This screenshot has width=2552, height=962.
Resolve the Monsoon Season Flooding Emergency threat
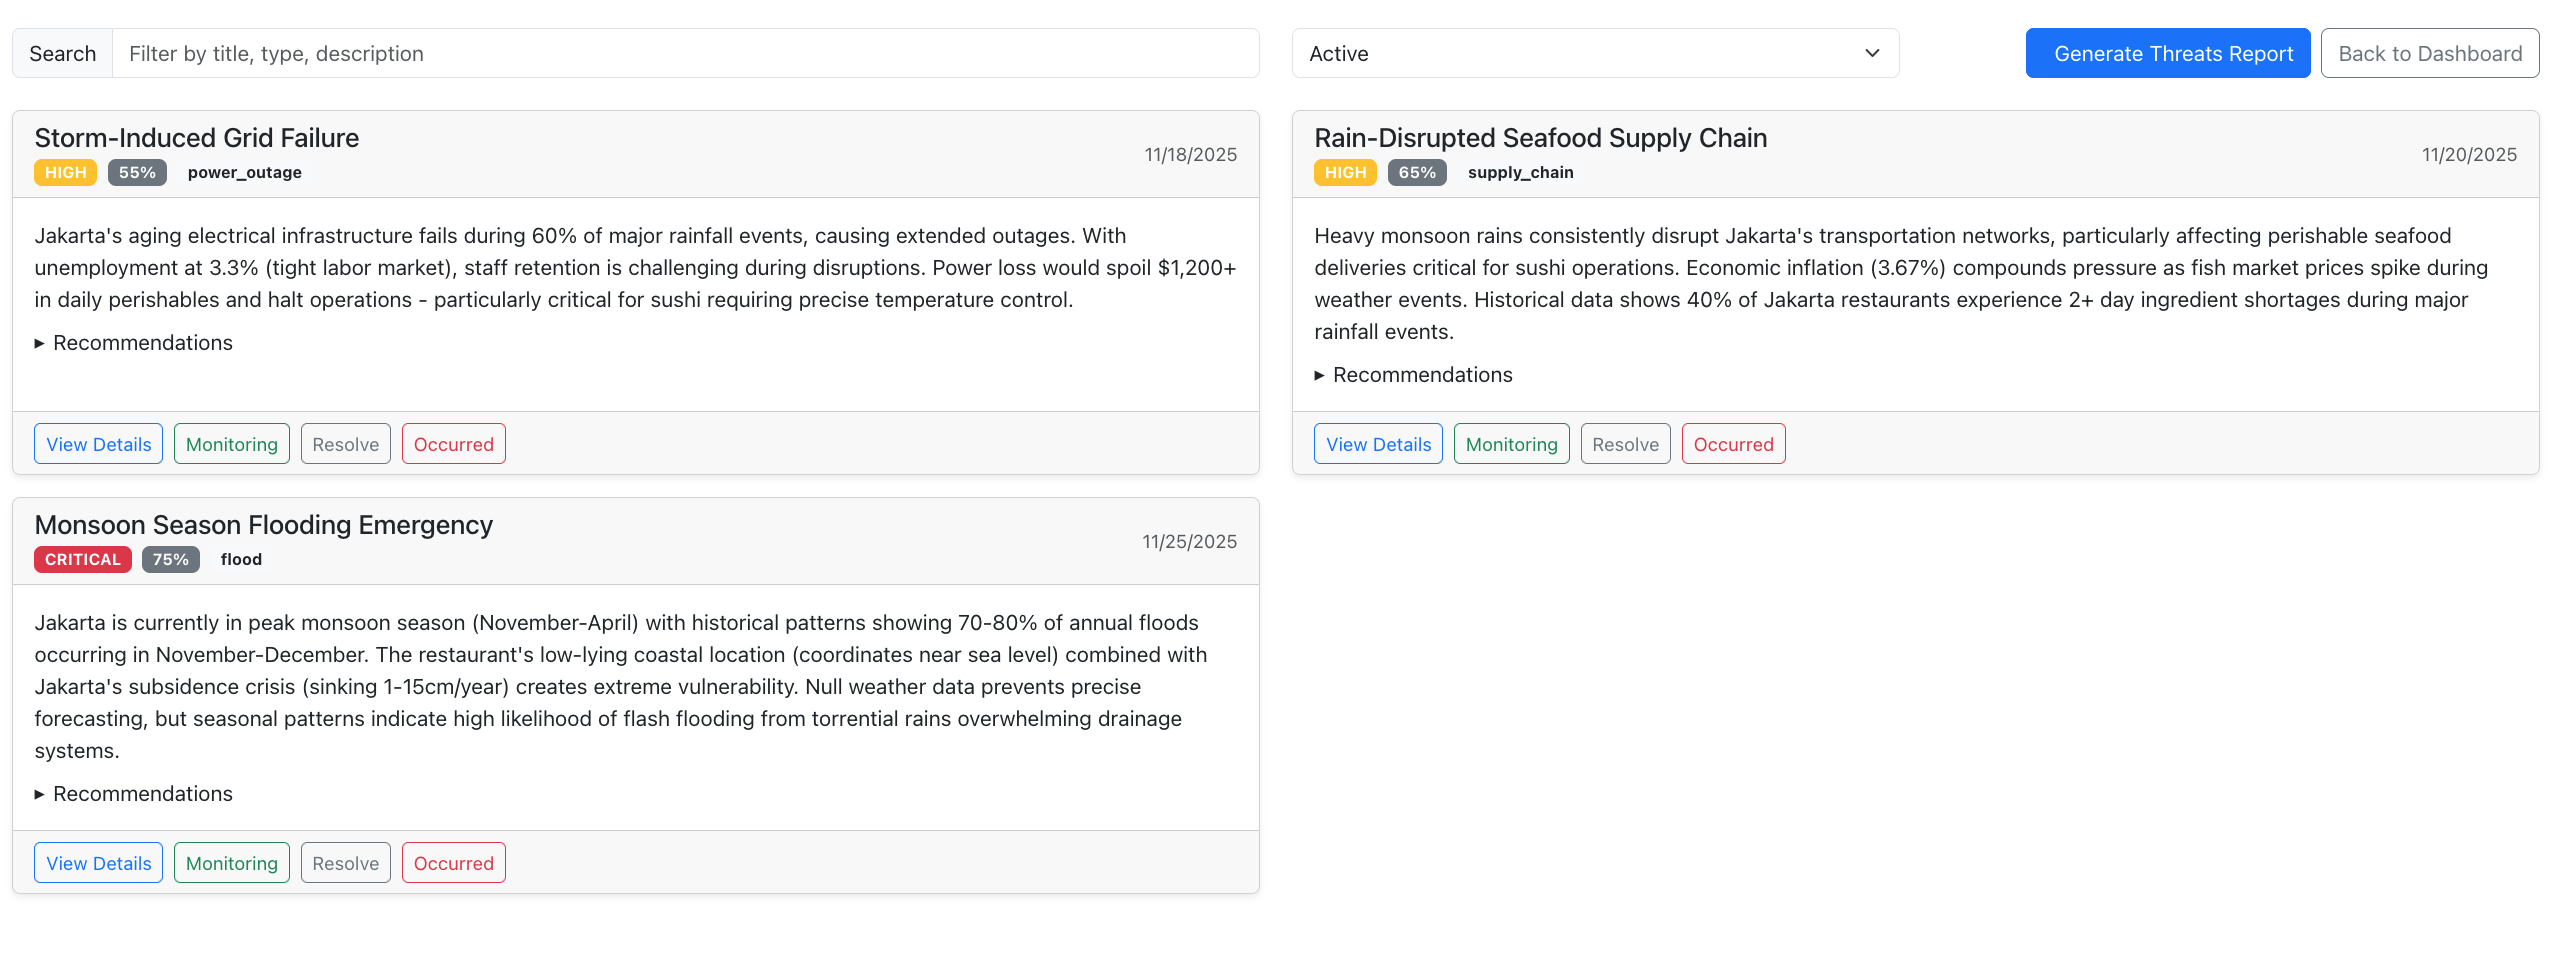point(345,862)
